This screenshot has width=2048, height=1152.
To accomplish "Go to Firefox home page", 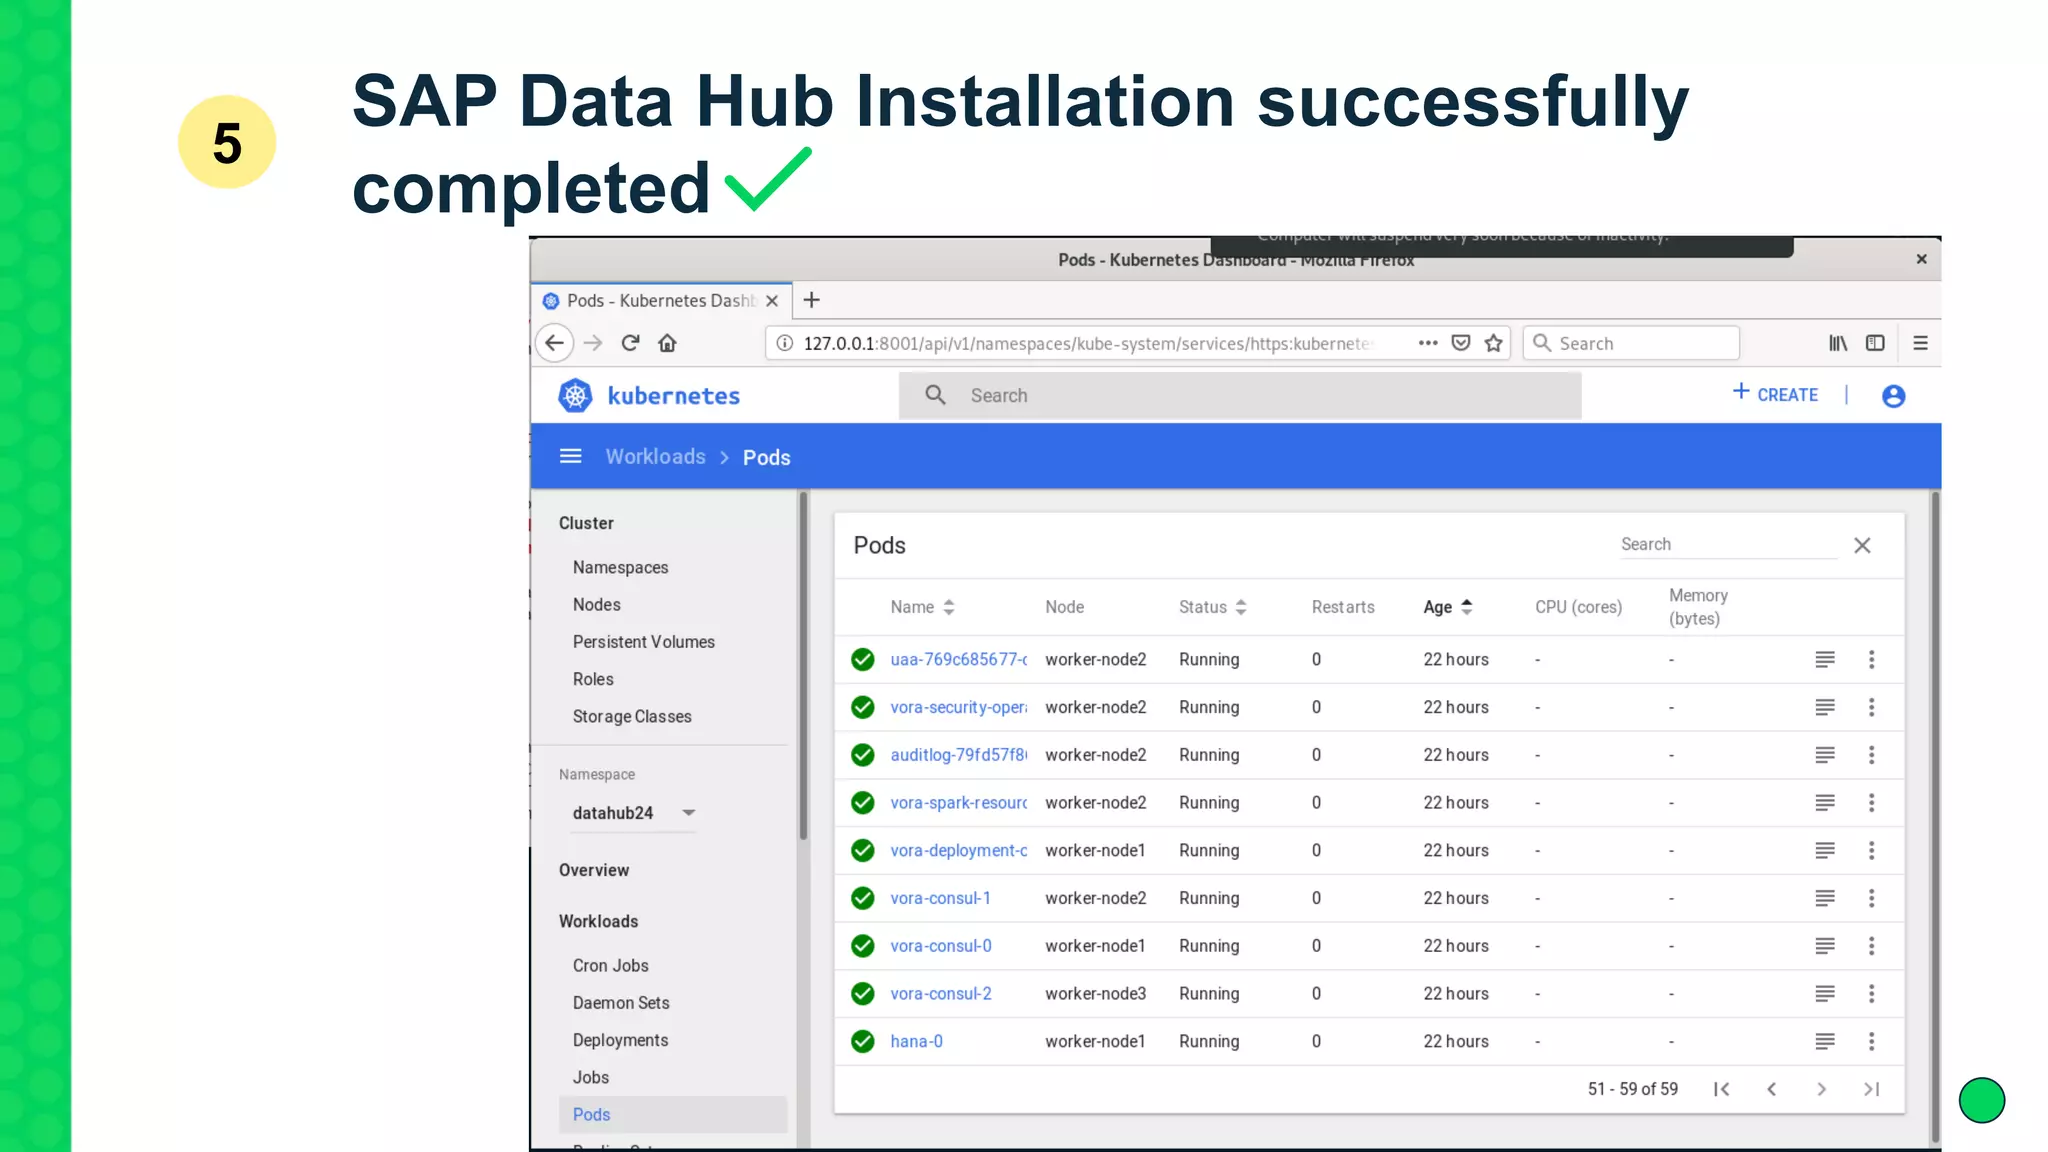I will point(667,343).
